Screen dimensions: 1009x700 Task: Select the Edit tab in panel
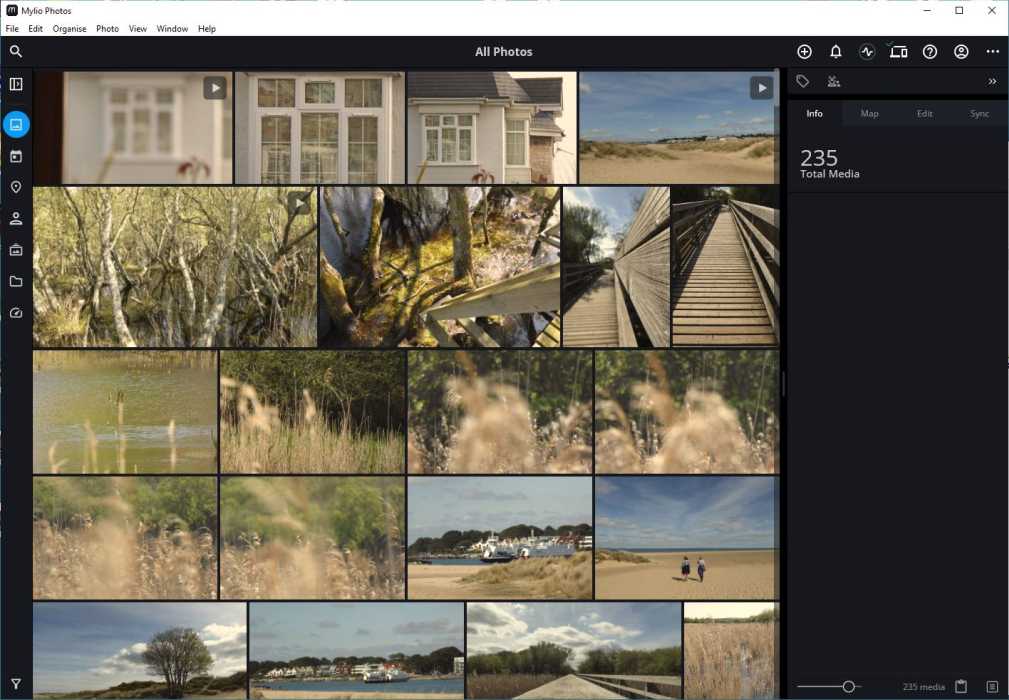click(924, 114)
